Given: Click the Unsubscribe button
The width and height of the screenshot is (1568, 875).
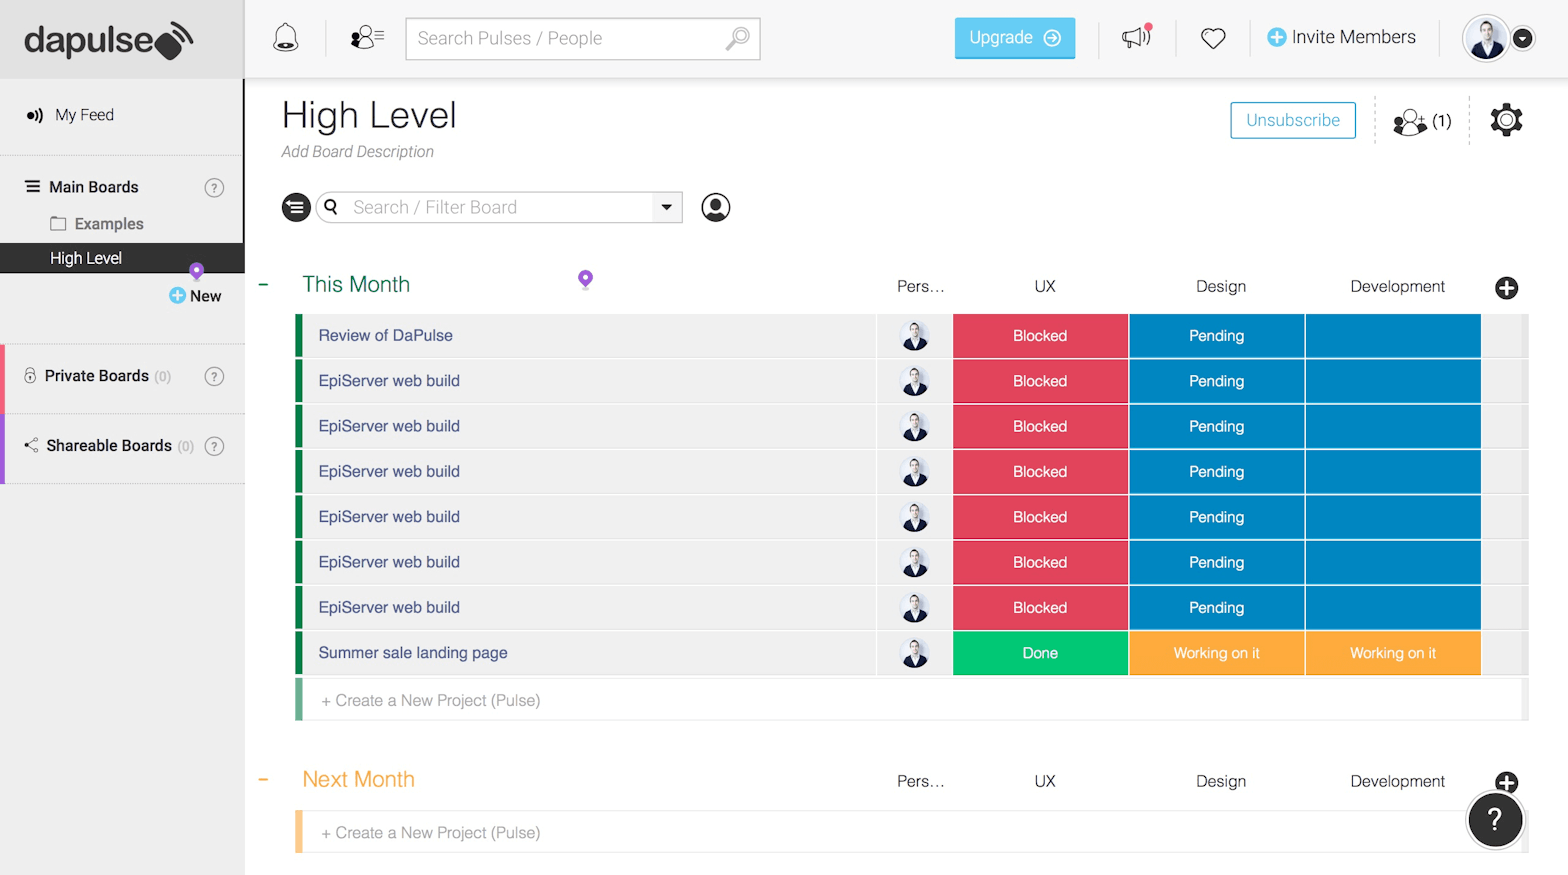Looking at the screenshot, I should [x=1292, y=120].
